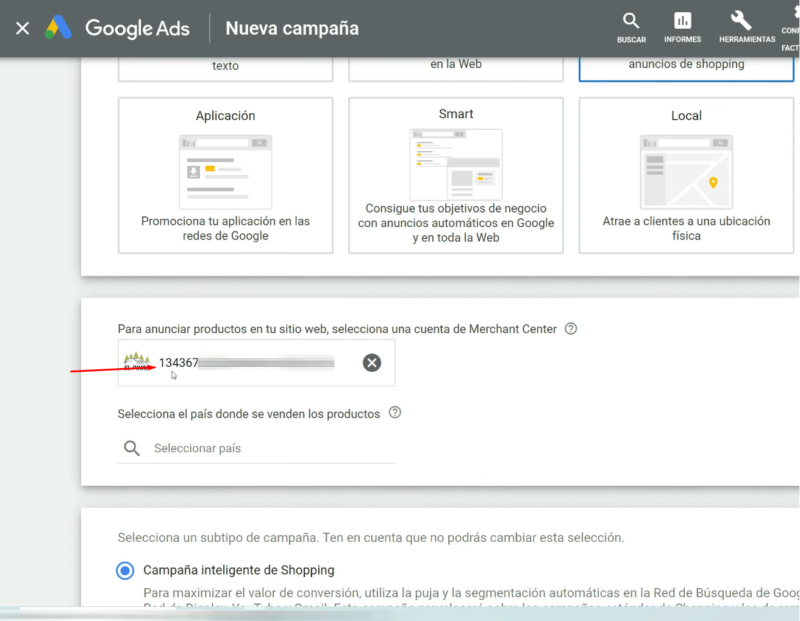Click 'Atrae a clientes a una ubicación física' text
Screen dimensions: 800x621
point(686,228)
